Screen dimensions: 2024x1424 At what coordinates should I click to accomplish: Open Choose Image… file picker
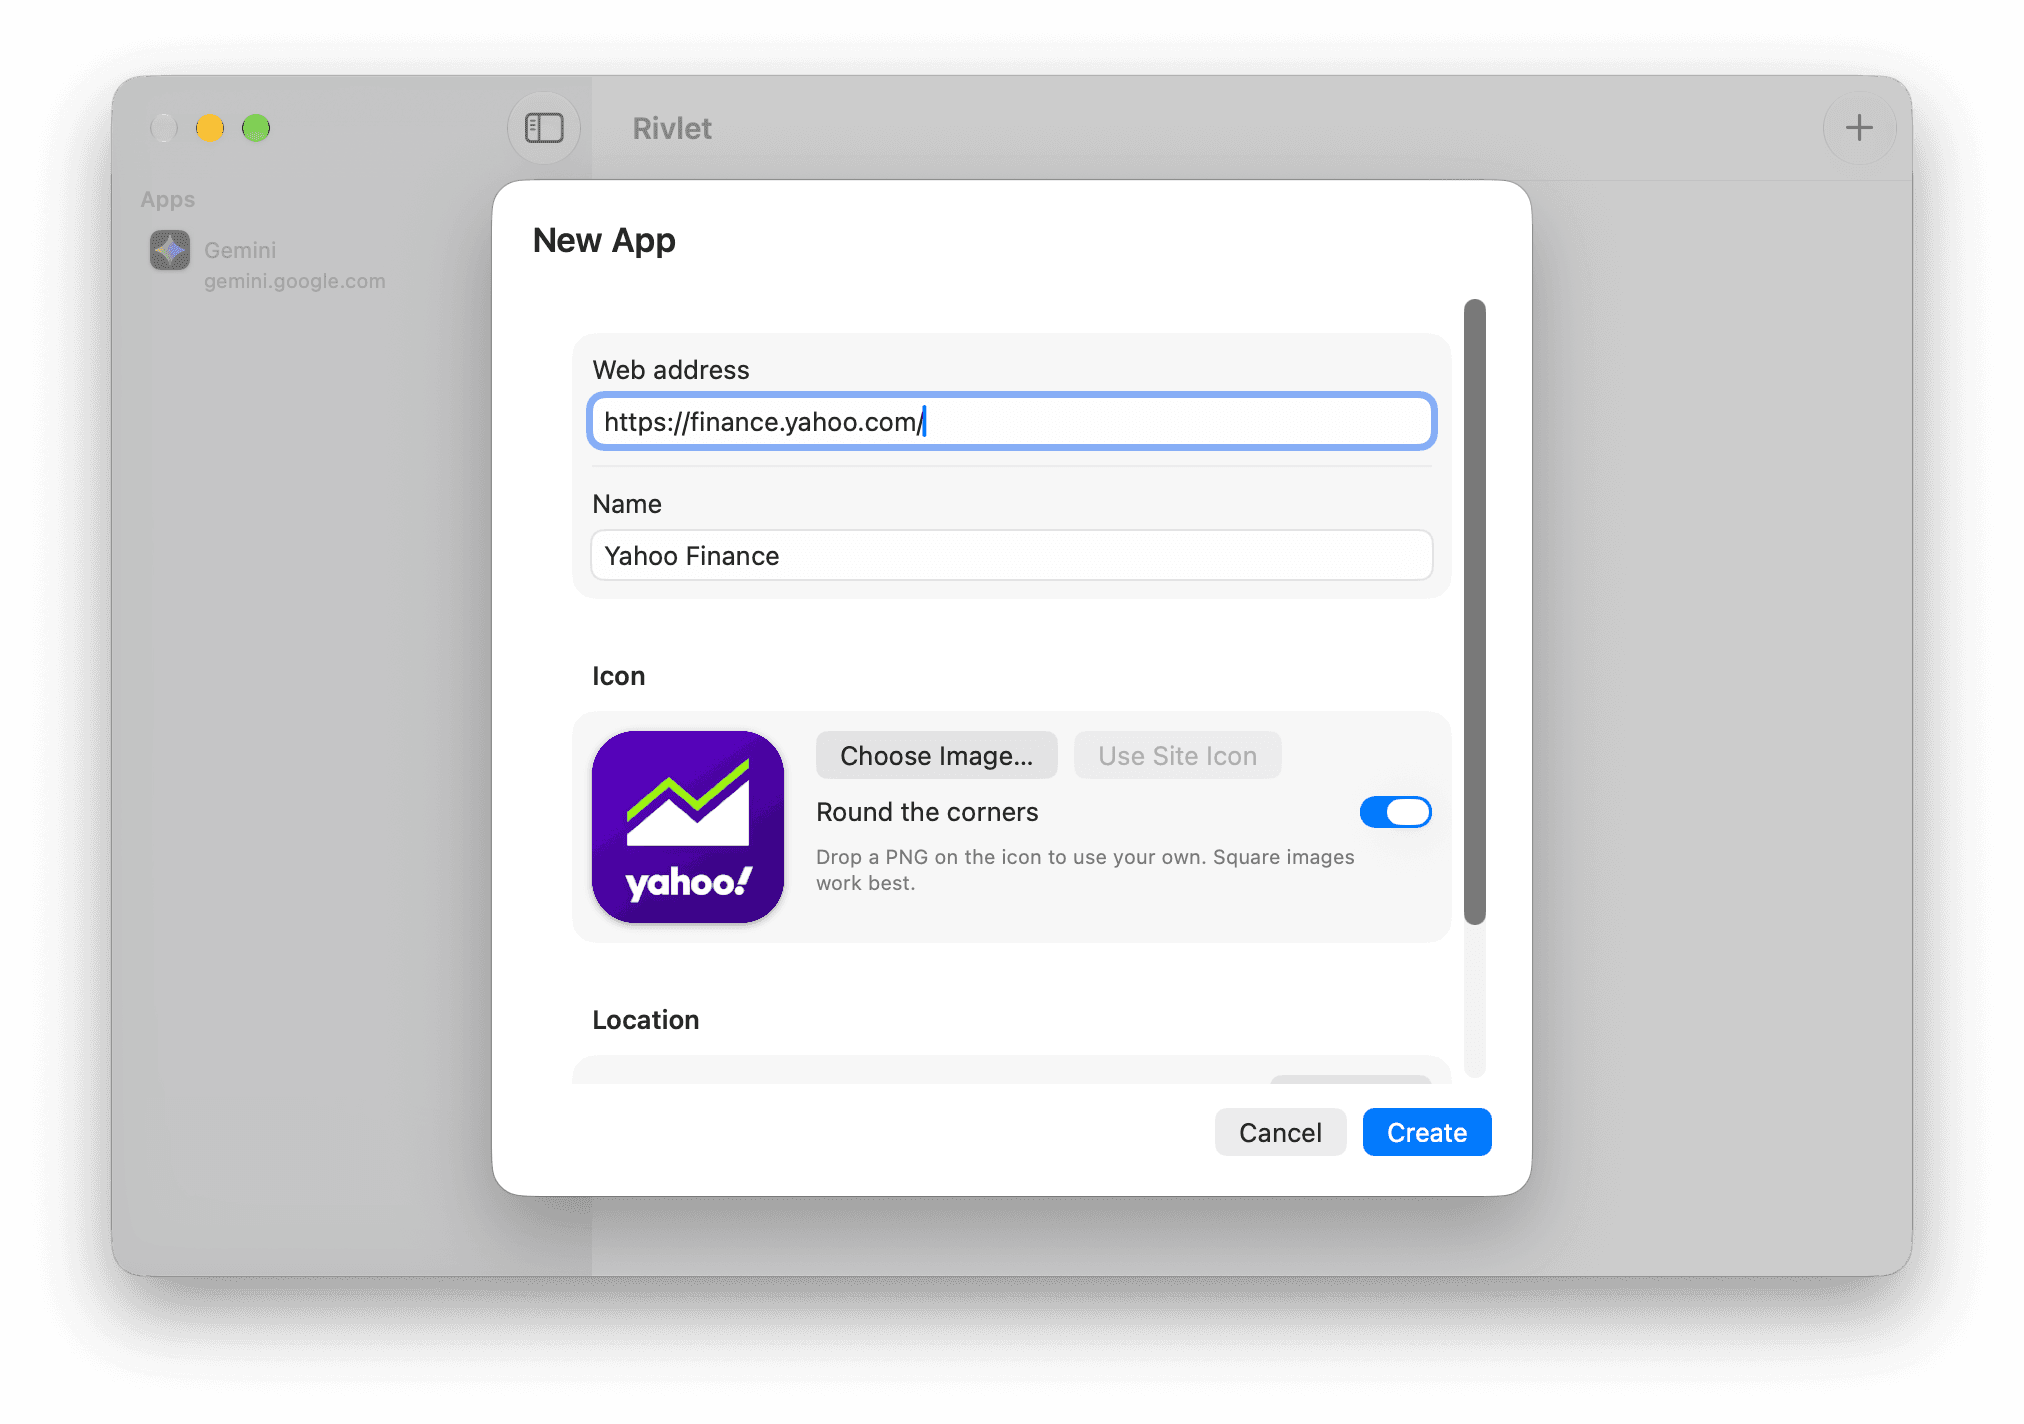[936, 756]
